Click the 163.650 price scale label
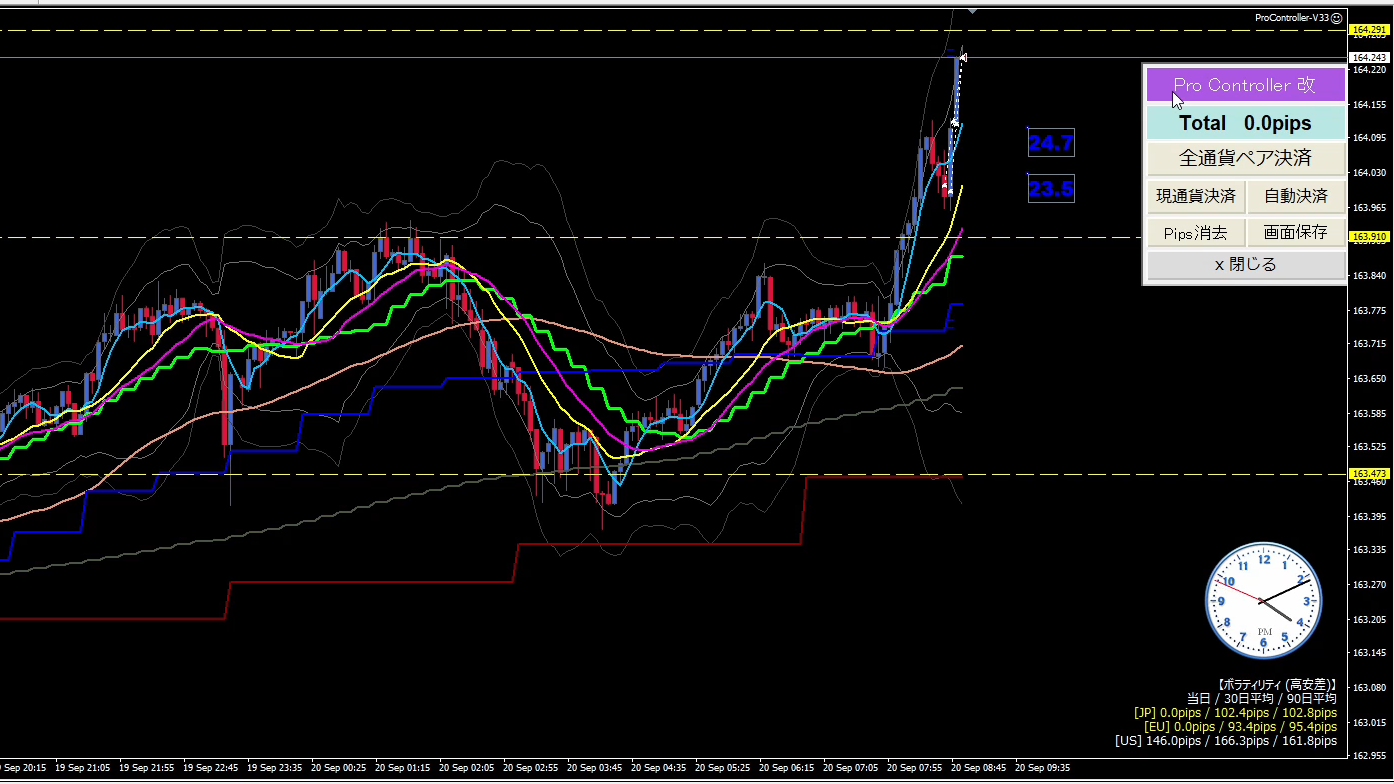 [1368, 379]
